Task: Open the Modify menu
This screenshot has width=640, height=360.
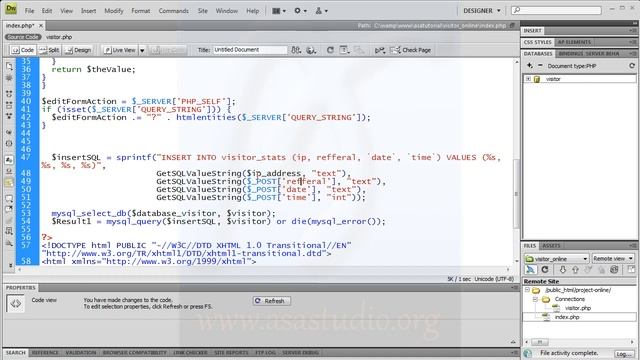Action: point(113,11)
